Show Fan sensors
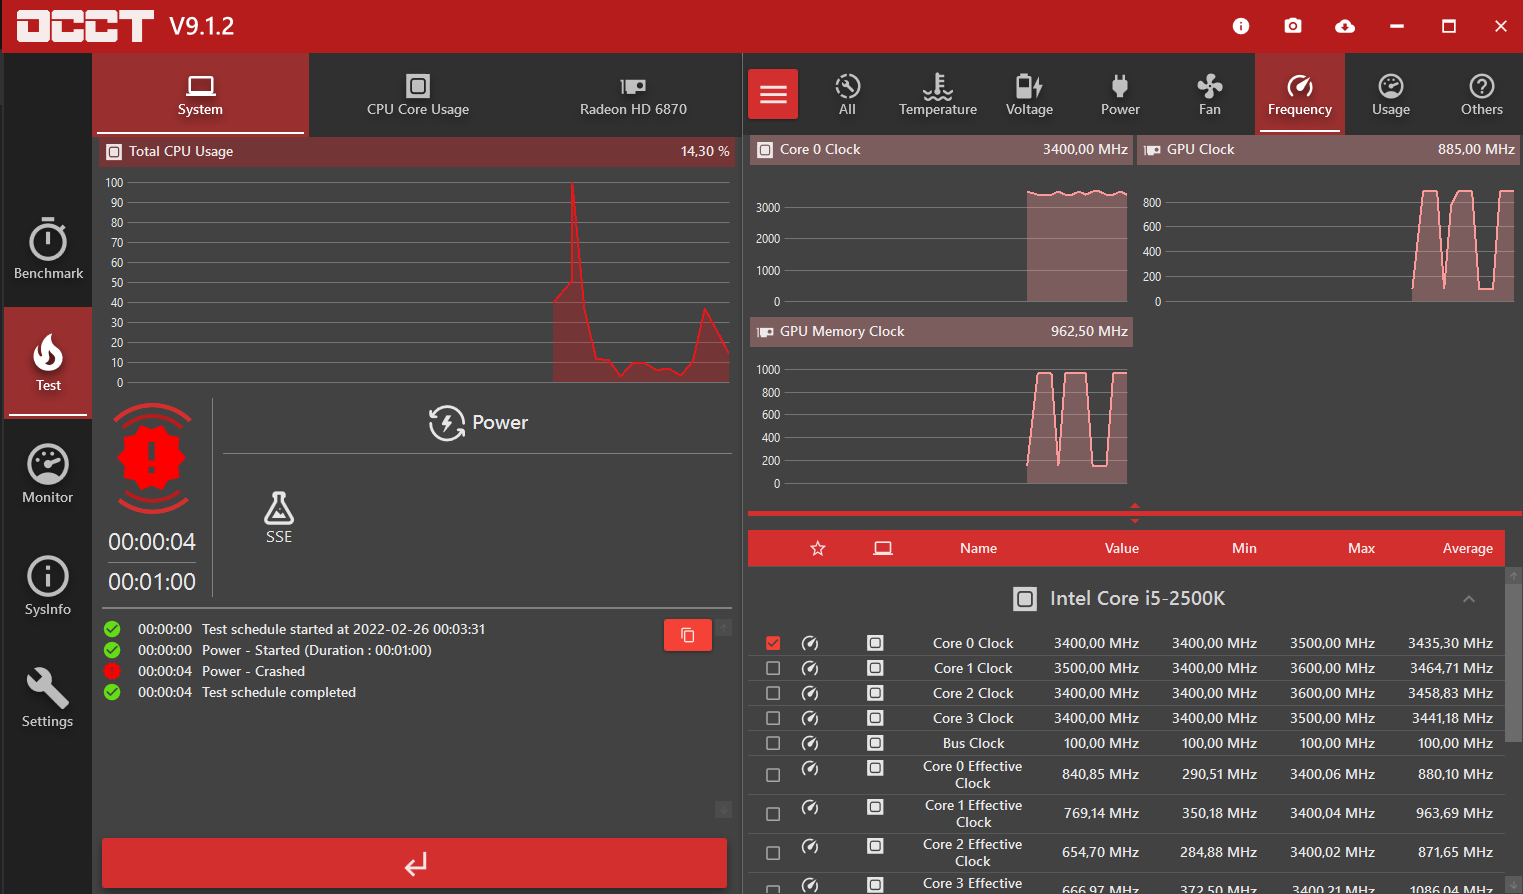 (1209, 94)
